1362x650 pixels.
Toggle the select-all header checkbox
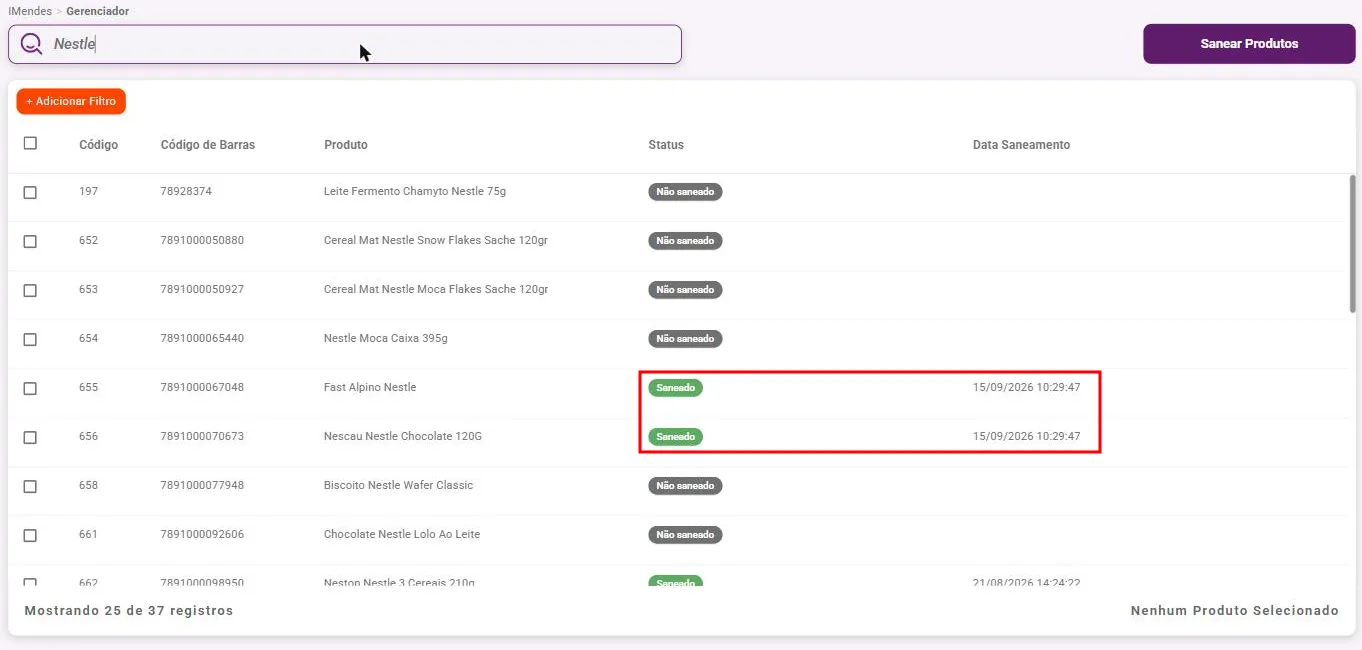(x=30, y=143)
